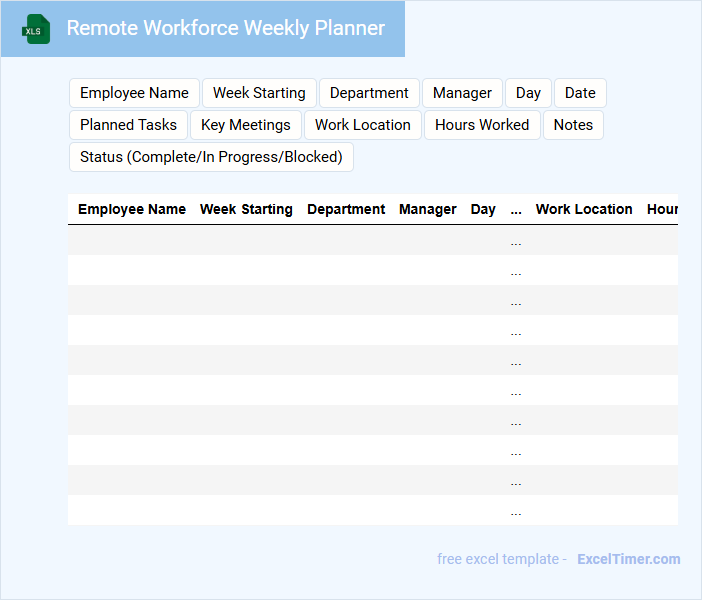702x600 pixels.
Task: Click the Department tag button
Action: click(x=369, y=93)
